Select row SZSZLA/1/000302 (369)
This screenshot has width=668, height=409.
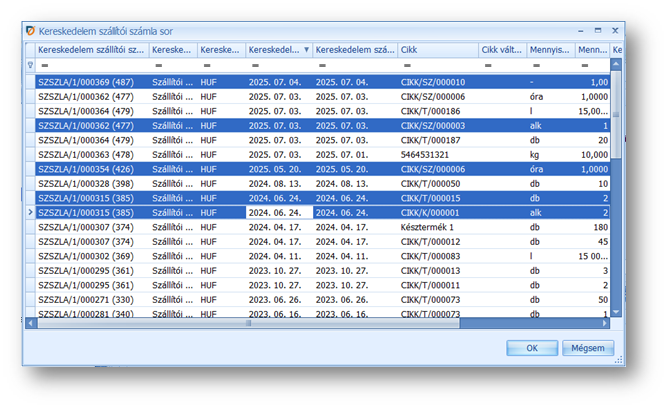pos(322,256)
